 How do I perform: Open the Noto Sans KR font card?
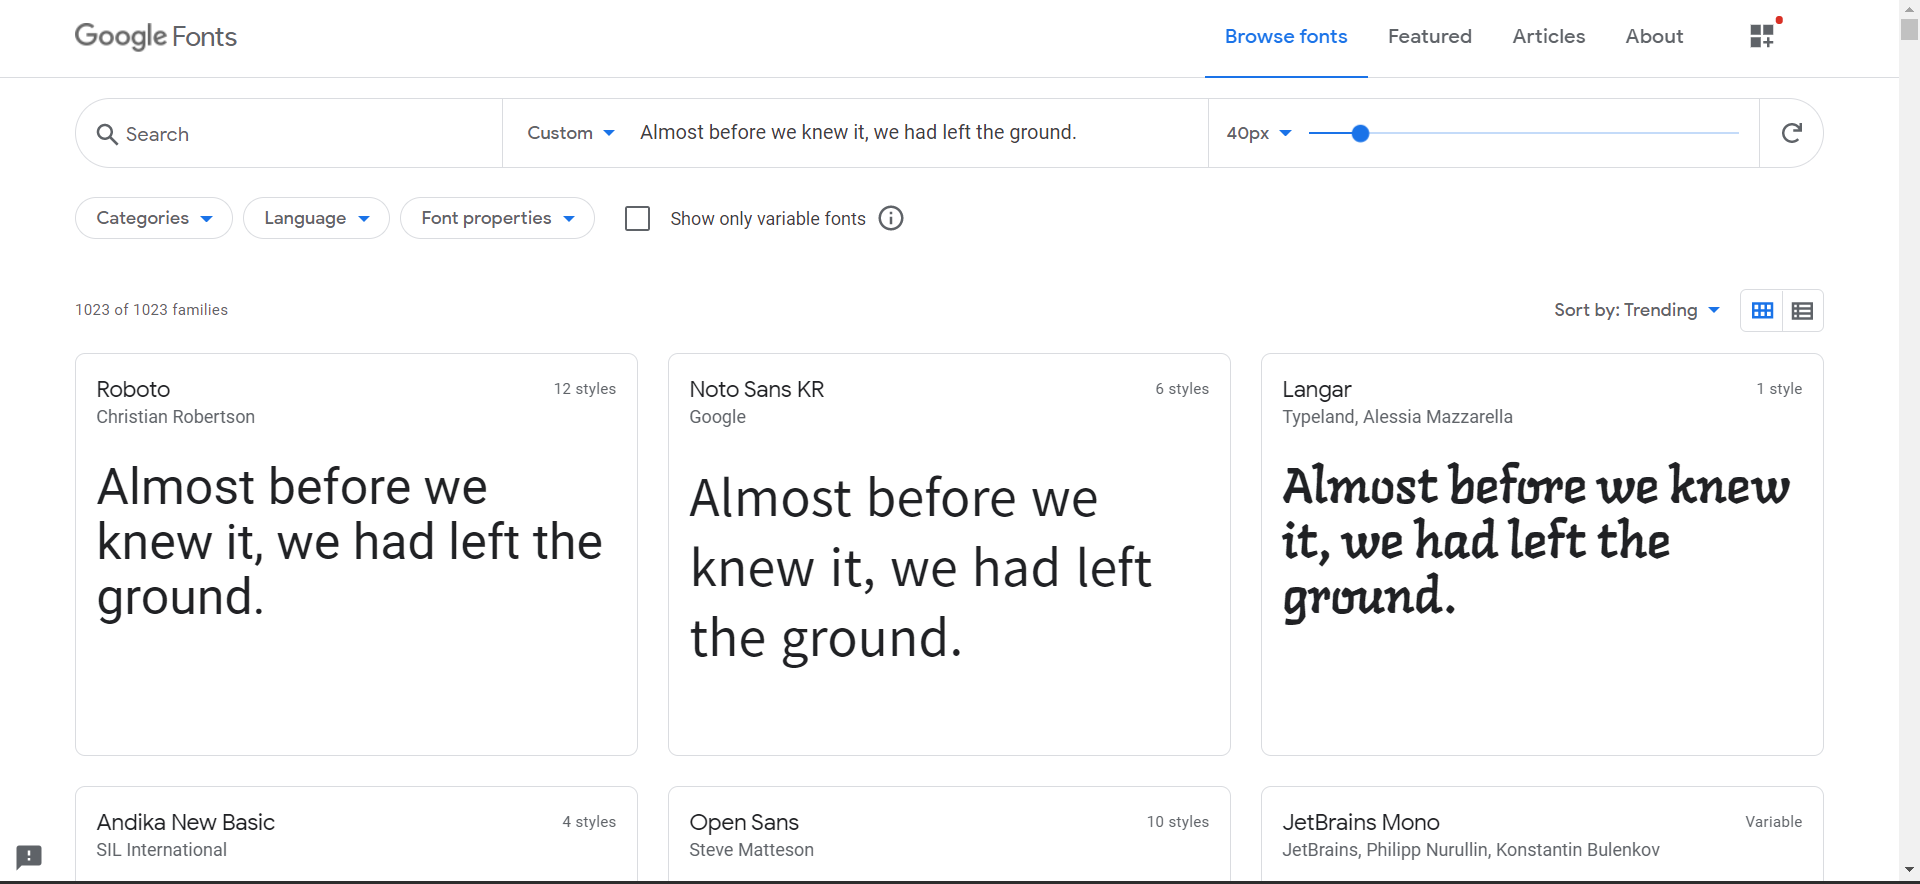tap(949, 554)
